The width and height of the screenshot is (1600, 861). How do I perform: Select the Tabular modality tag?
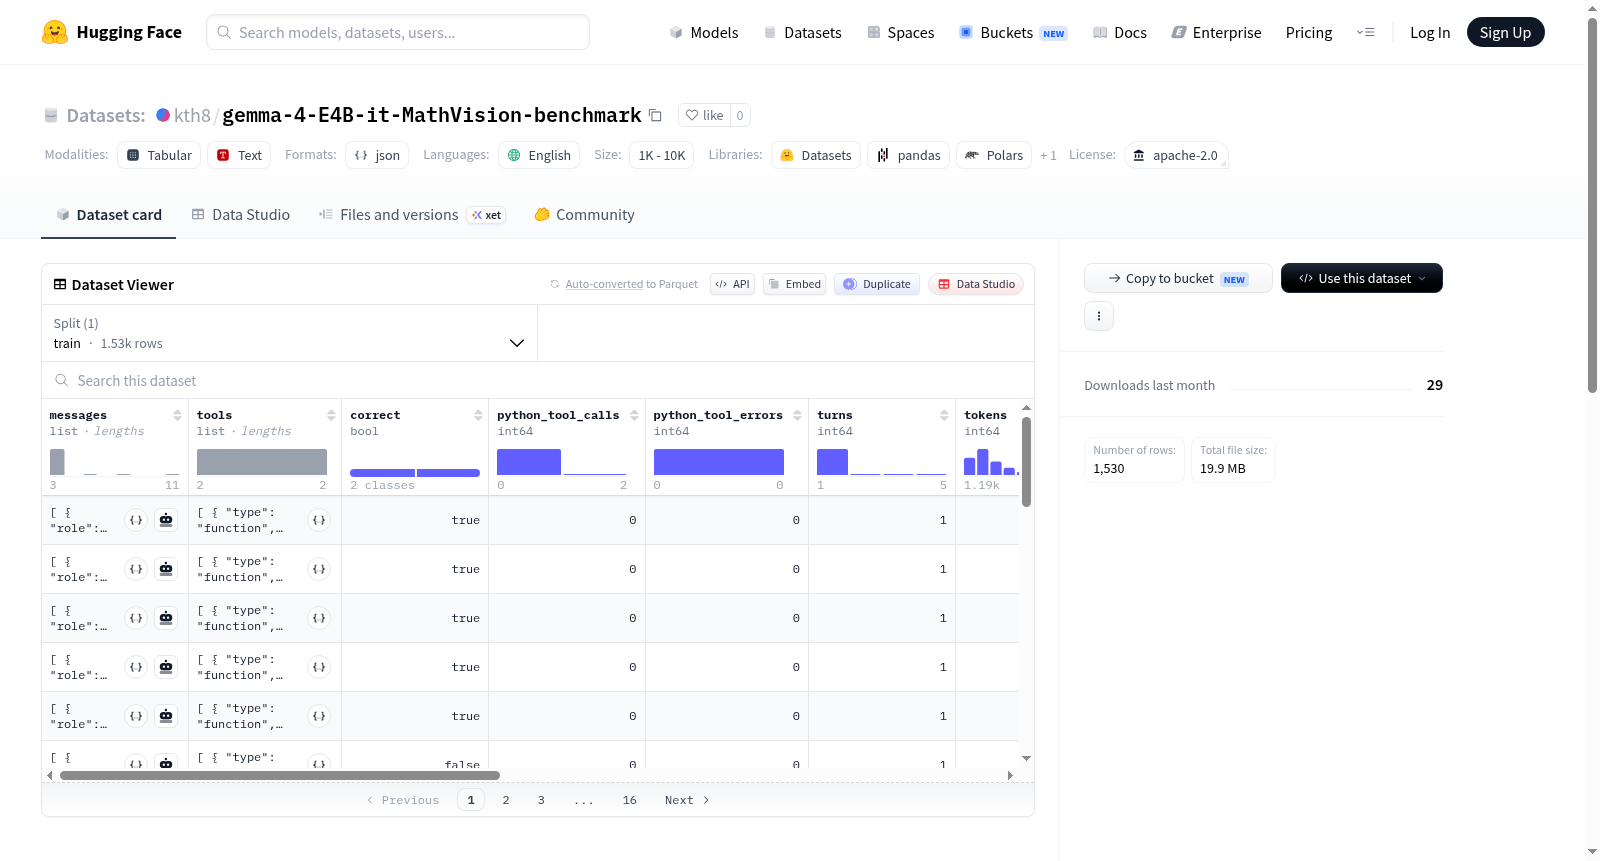(159, 155)
